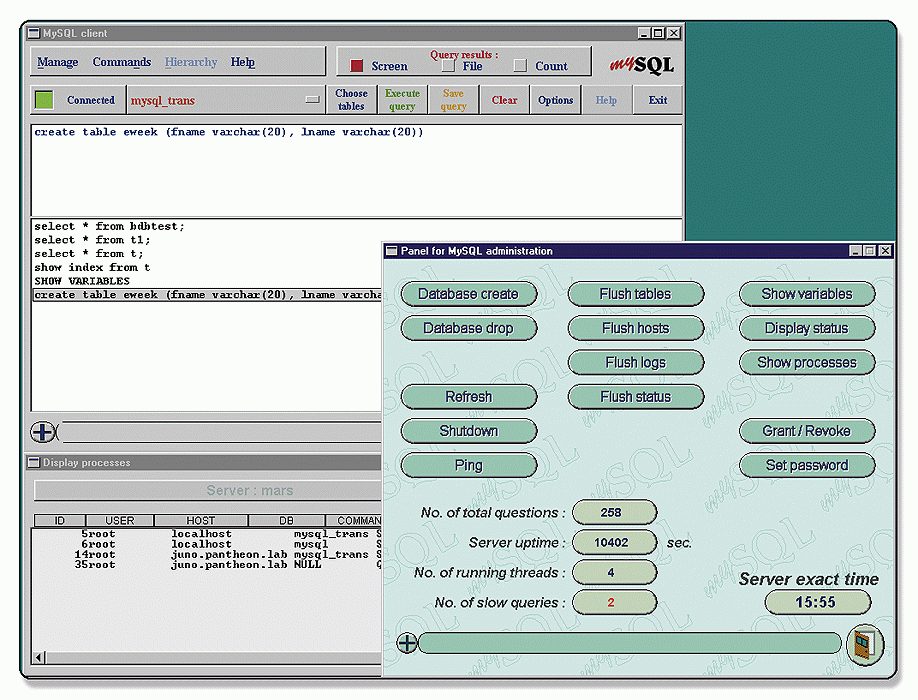
Task: Expand the mysql_trans database dropdown
Action: click(313, 100)
